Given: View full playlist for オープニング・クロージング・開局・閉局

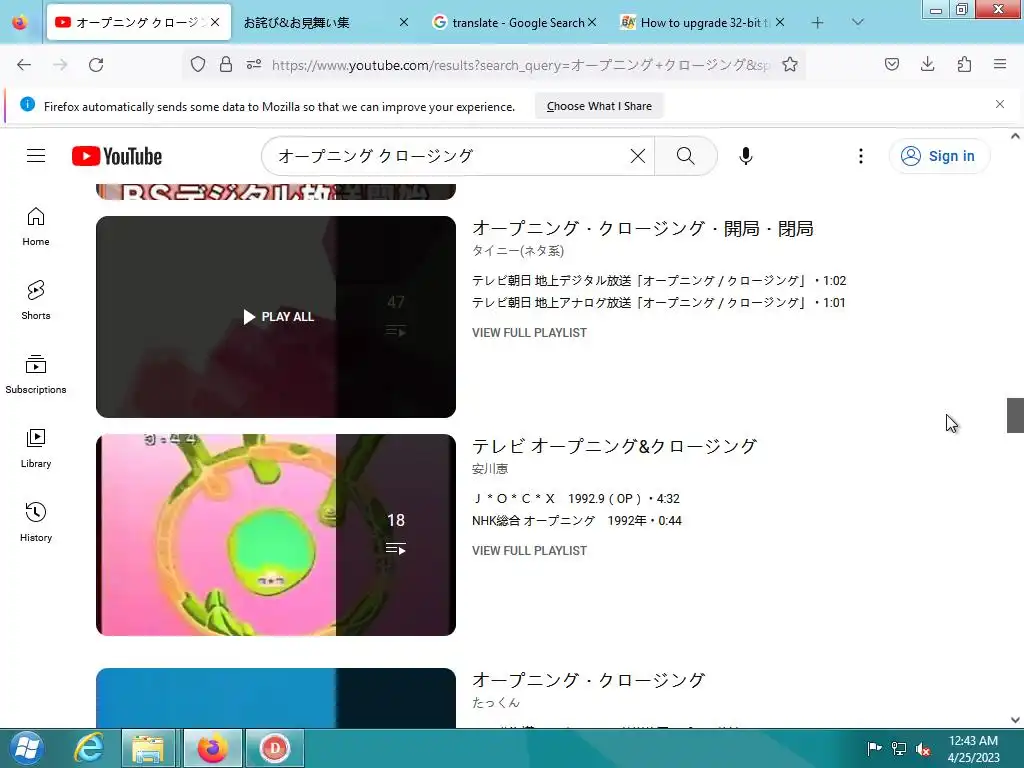Looking at the screenshot, I should point(529,333).
